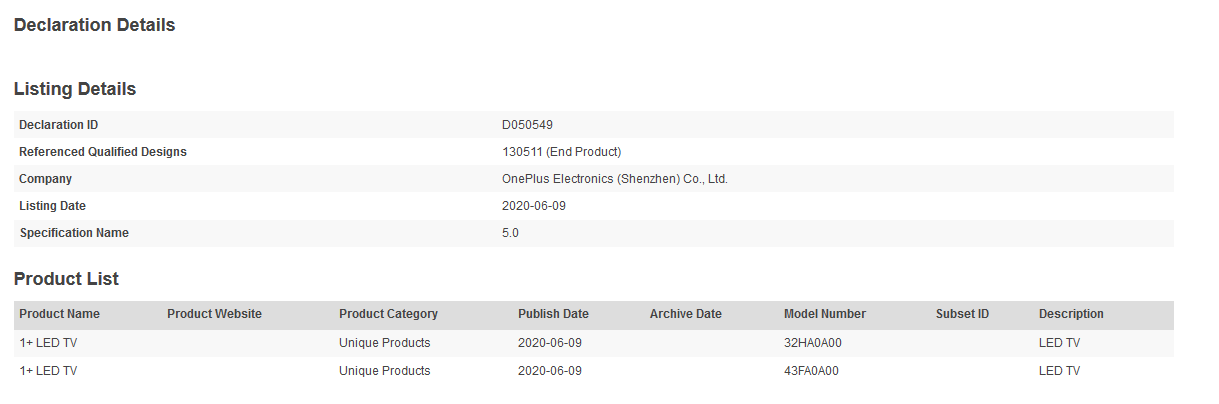This screenshot has width=1219, height=404.
Task: Click the Product Website column header
Action: [x=214, y=314]
